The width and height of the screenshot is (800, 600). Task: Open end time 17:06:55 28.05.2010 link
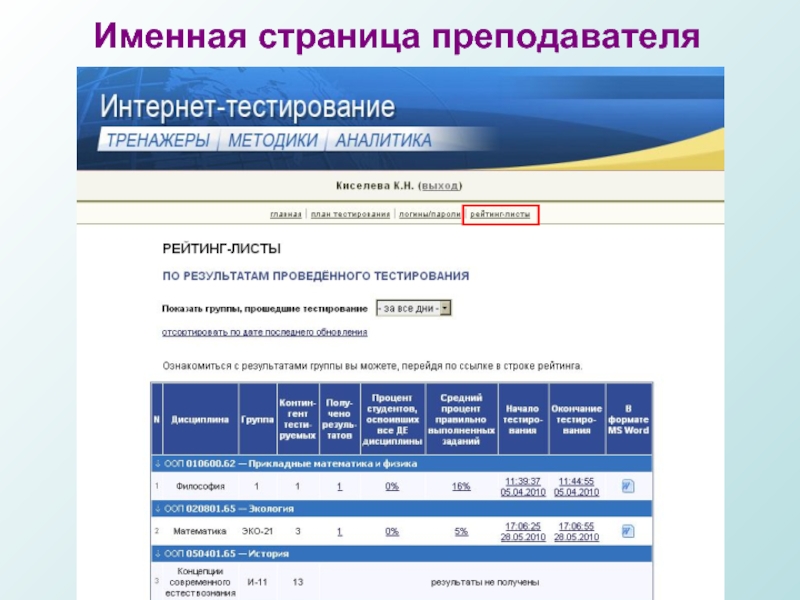point(577,532)
